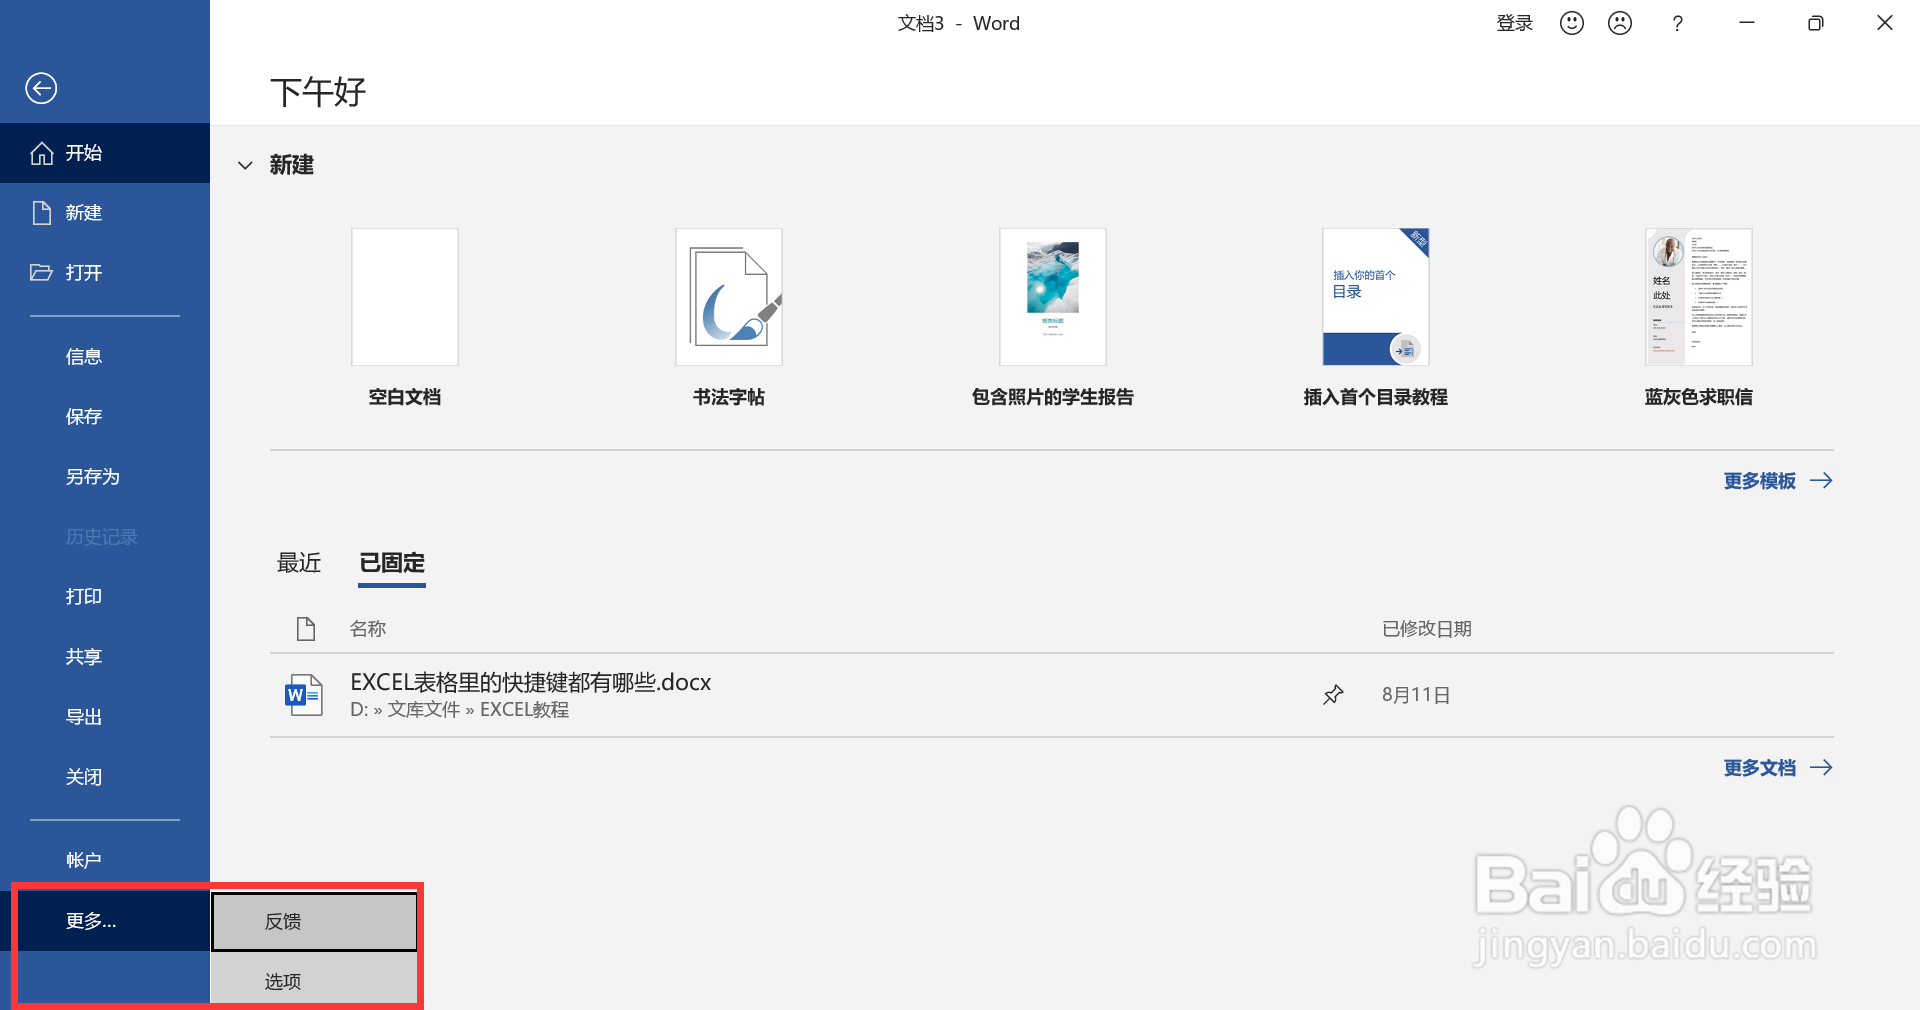Open the 共享 page
Screen dimensions: 1920x1010
pyautogui.click(x=105, y=657)
